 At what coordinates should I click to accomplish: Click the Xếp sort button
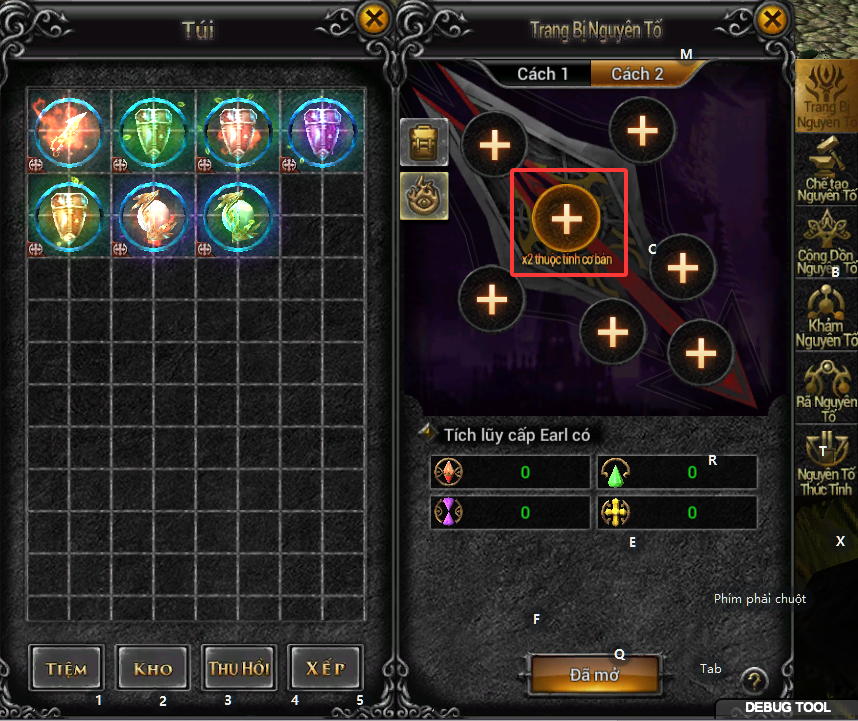point(326,668)
